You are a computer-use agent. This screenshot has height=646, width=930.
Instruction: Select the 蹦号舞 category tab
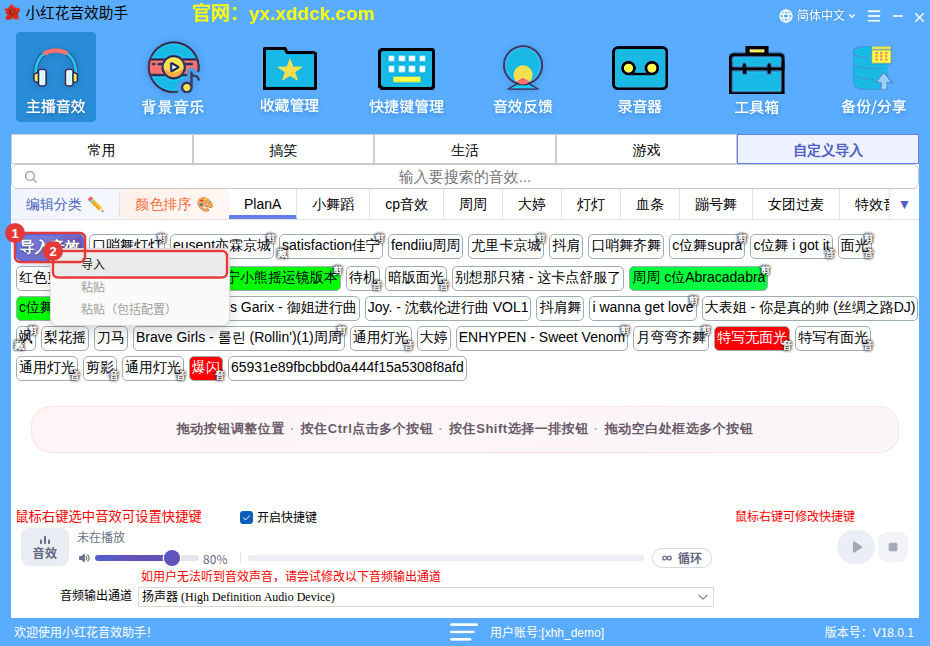[715, 205]
